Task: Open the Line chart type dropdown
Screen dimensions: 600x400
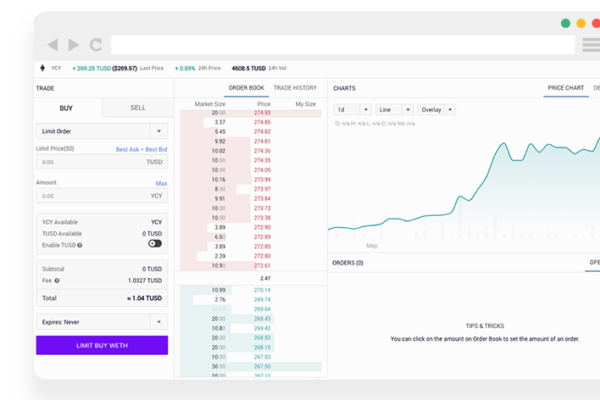Action: click(395, 110)
